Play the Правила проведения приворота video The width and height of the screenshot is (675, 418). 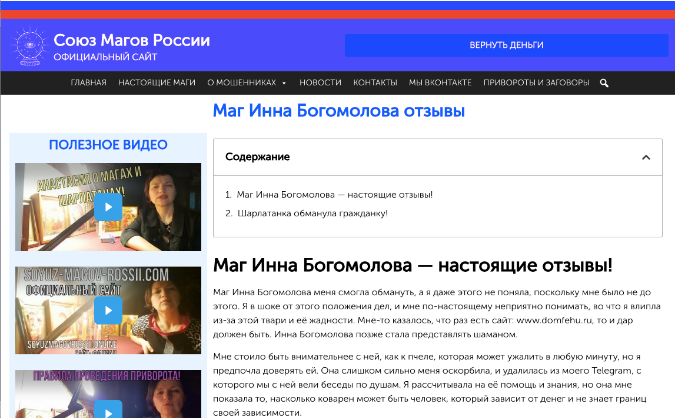[108, 409]
